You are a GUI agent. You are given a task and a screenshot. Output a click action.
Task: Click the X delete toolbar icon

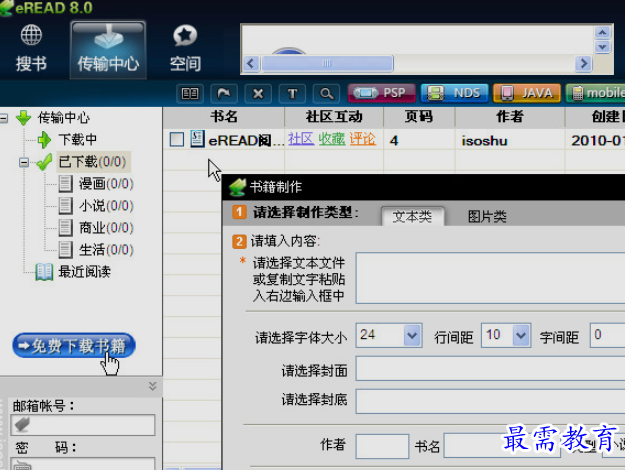pos(258,94)
